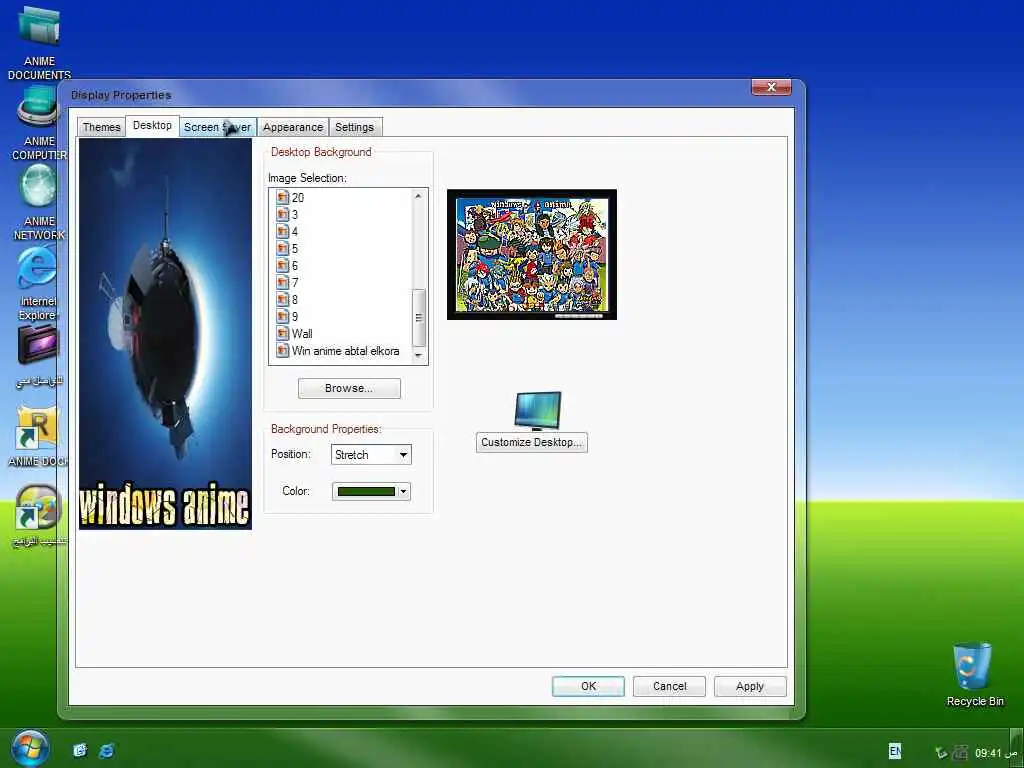Switch to the Appearance tab
Viewport: 1024px width, 768px height.
point(293,127)
